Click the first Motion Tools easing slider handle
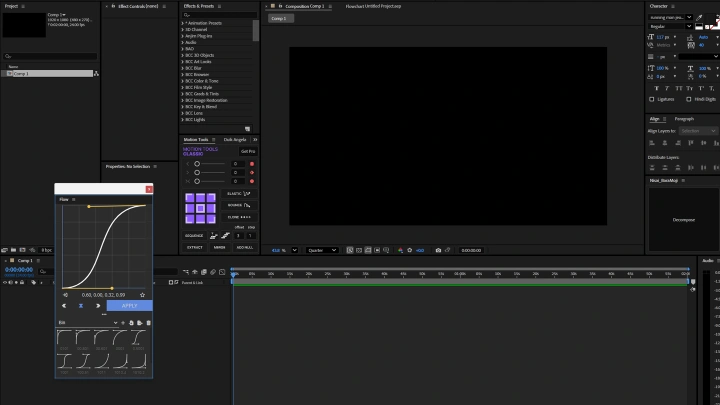Viewport: 720px width, 405px height. pos(196,163)
